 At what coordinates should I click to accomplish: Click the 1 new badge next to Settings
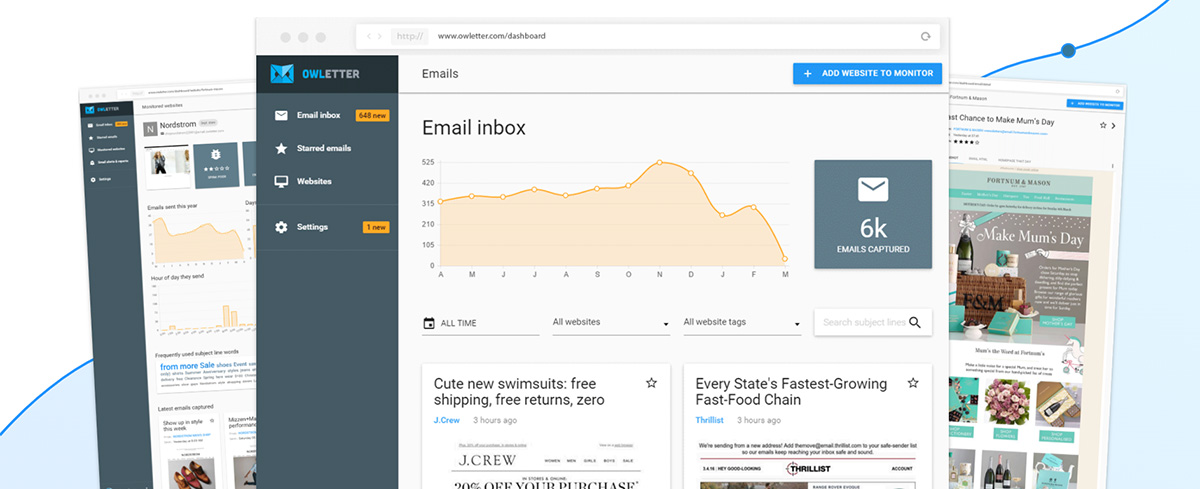pos(375,227)
